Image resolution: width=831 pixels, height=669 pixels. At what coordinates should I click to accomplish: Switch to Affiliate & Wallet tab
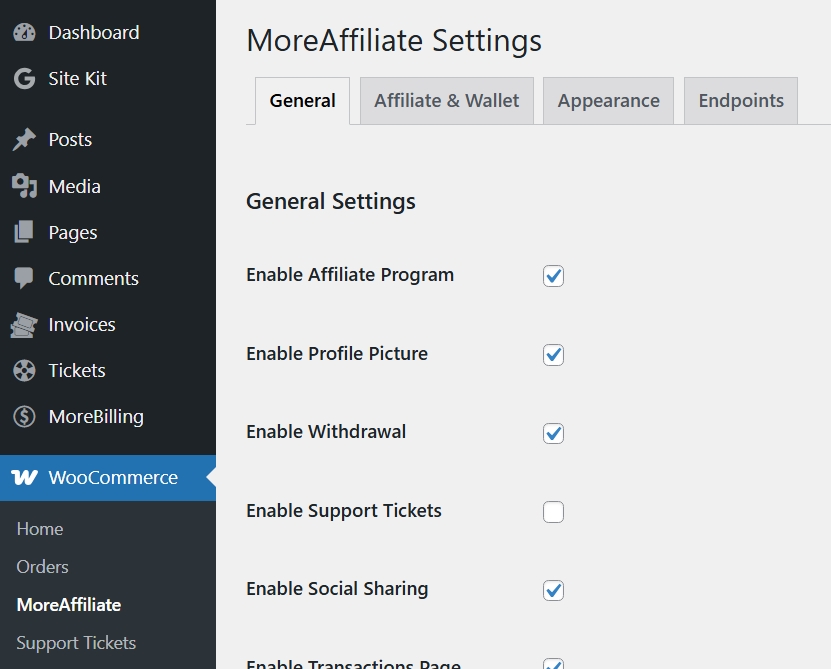447,101
